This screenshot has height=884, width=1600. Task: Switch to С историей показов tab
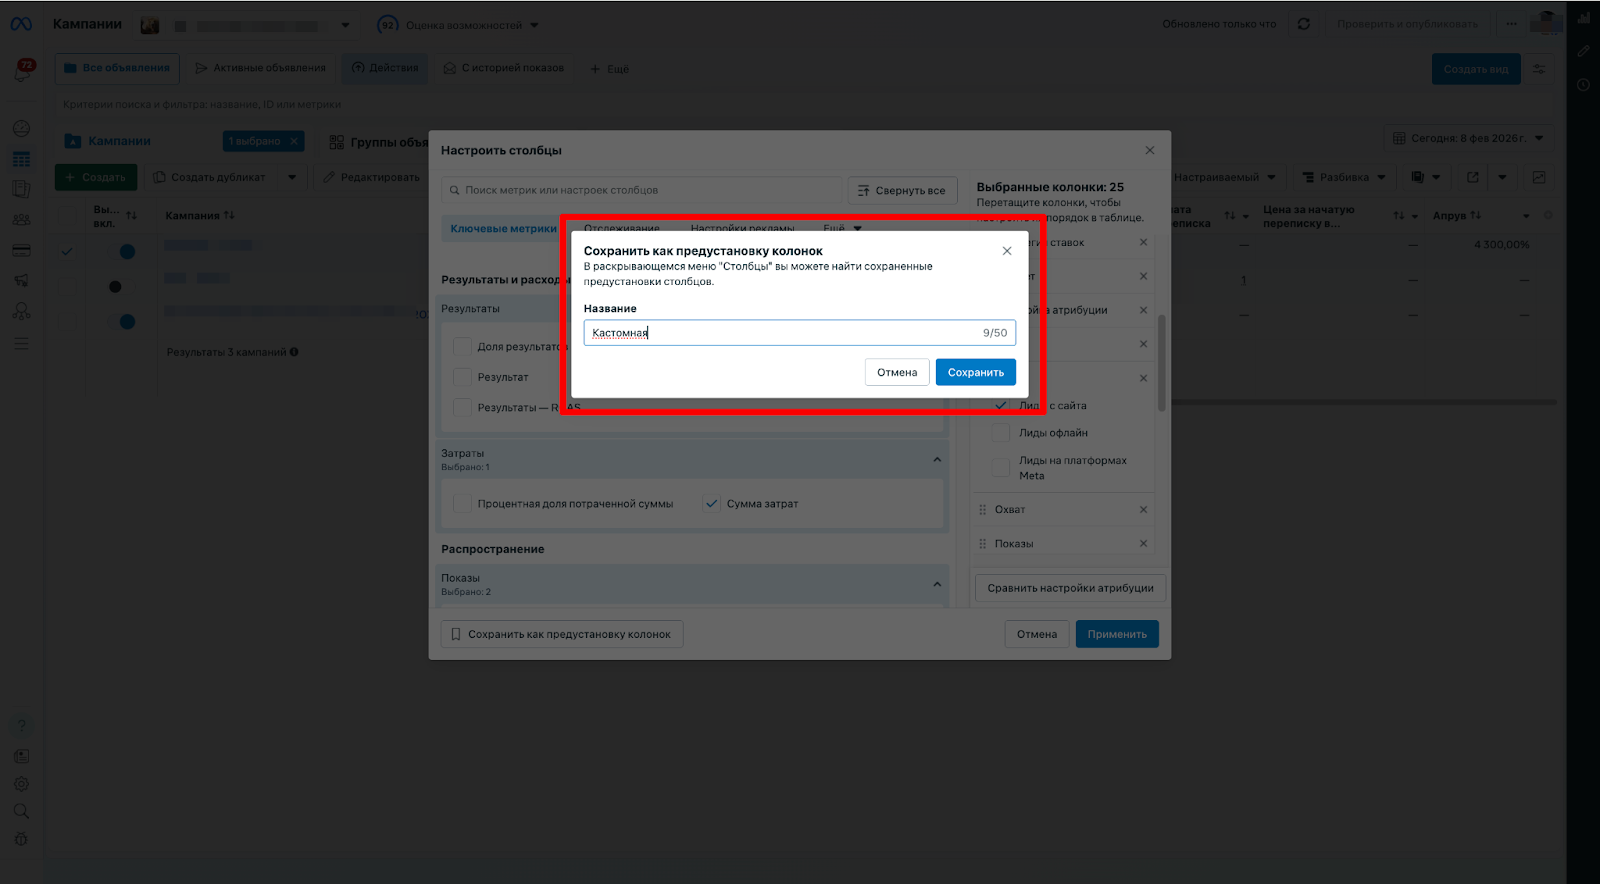pyautogui.click(x=504, y=68)
